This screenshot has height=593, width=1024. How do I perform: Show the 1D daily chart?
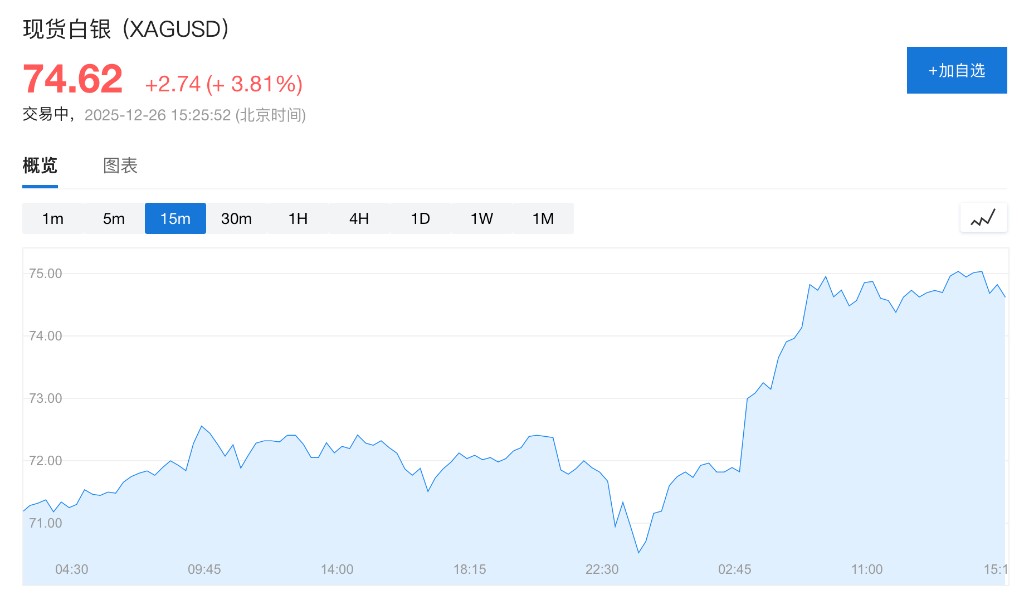click(x=420, y=219)
